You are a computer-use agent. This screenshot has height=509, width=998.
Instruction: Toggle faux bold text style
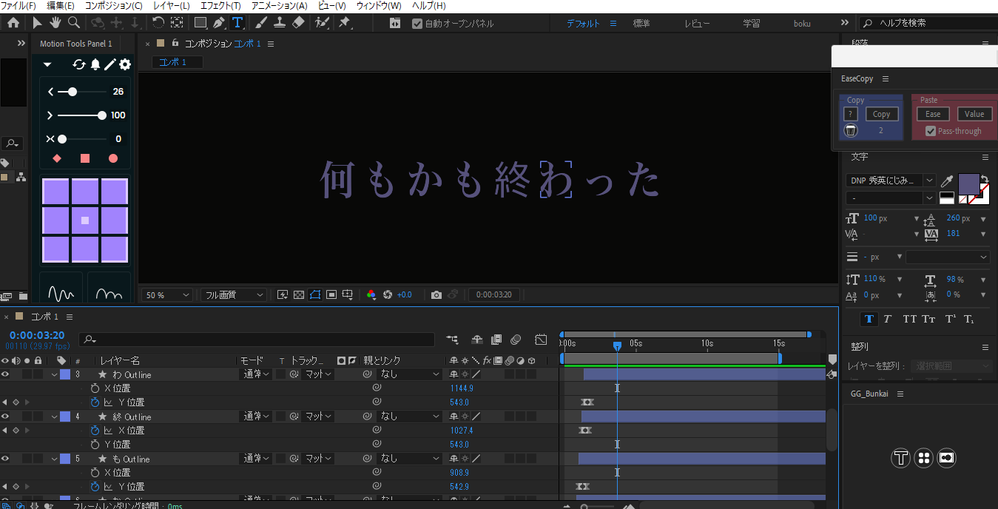[x=869, y=318]
